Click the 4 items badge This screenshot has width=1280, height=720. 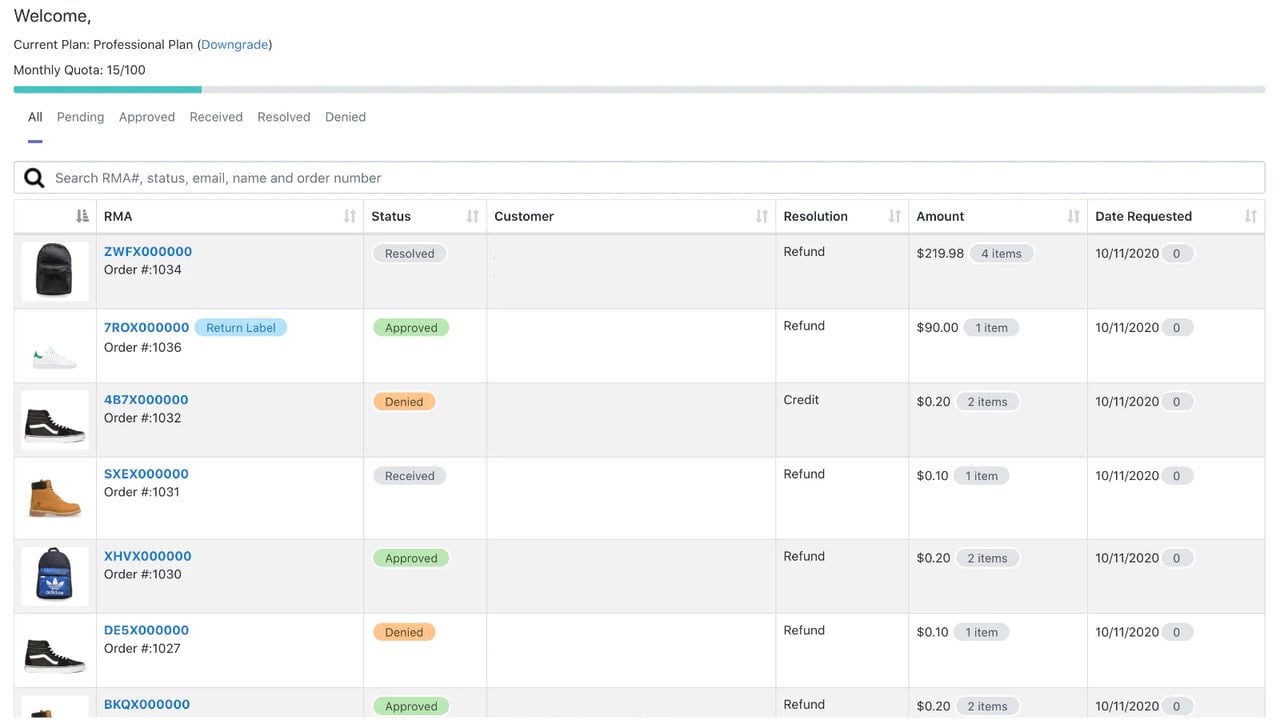click(1001, 253)
